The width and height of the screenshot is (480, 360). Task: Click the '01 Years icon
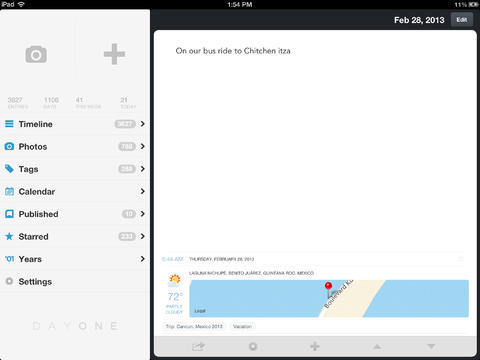[x=10, y=259]
